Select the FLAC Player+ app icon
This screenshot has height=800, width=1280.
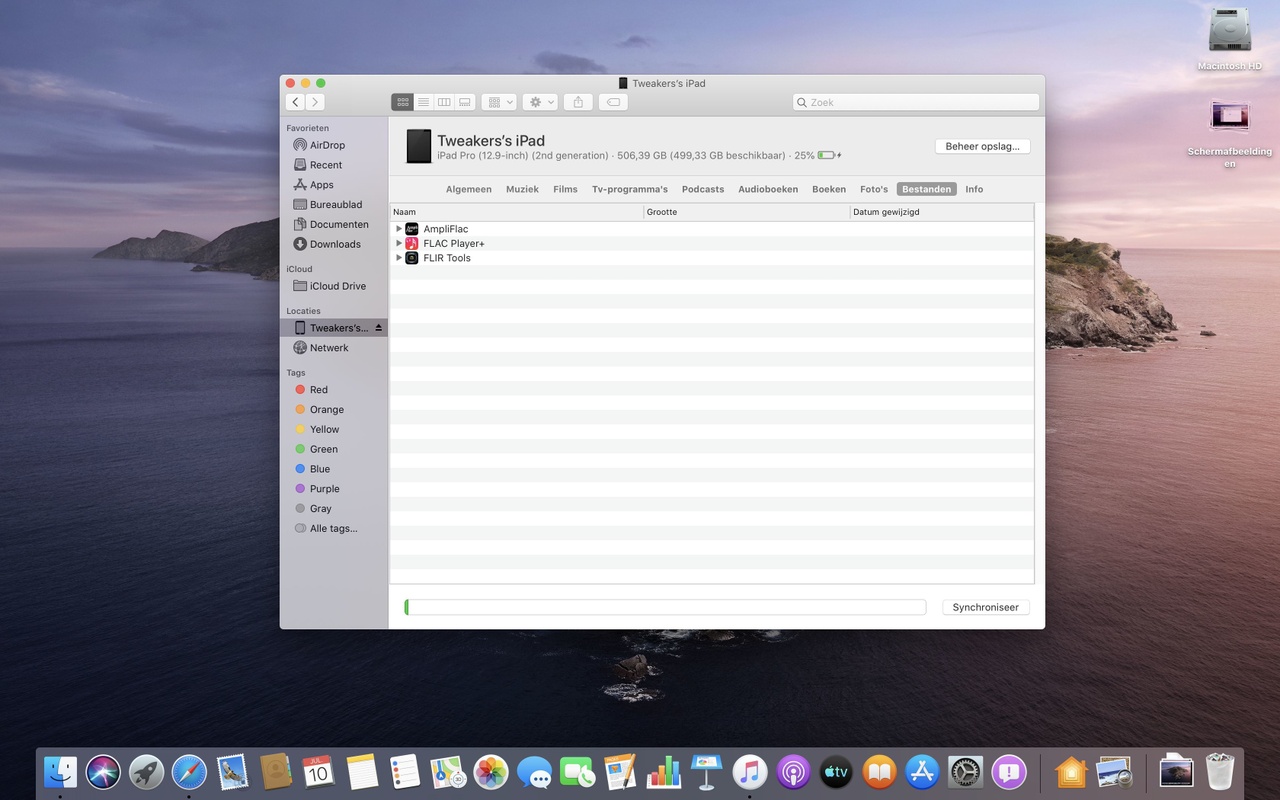(x=412, y=243)
